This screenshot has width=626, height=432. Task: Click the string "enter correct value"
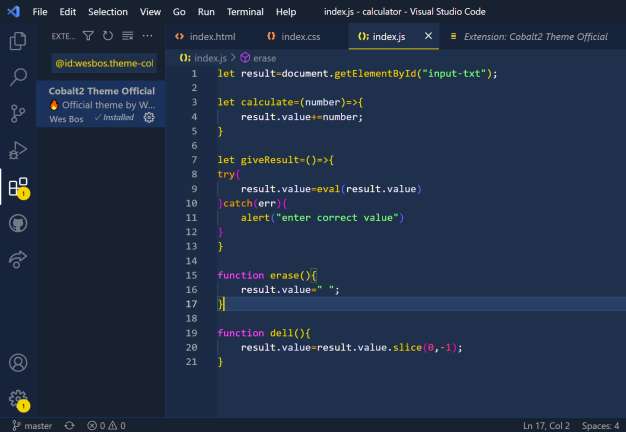tap(337, 218)
